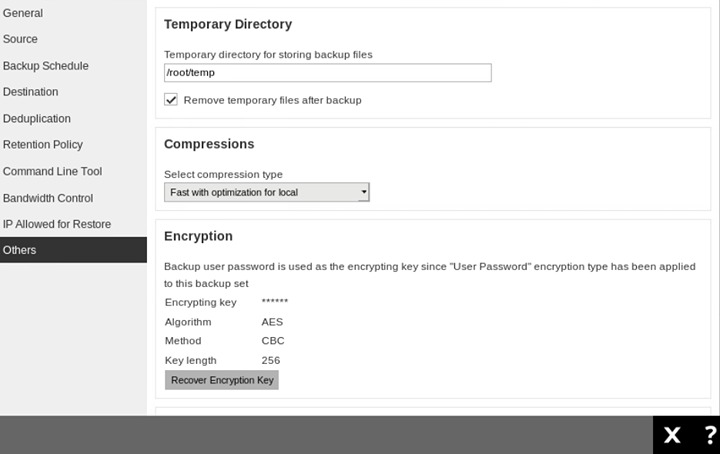
Task: Open the compression type dropdown
Action: tap(267, 192)
